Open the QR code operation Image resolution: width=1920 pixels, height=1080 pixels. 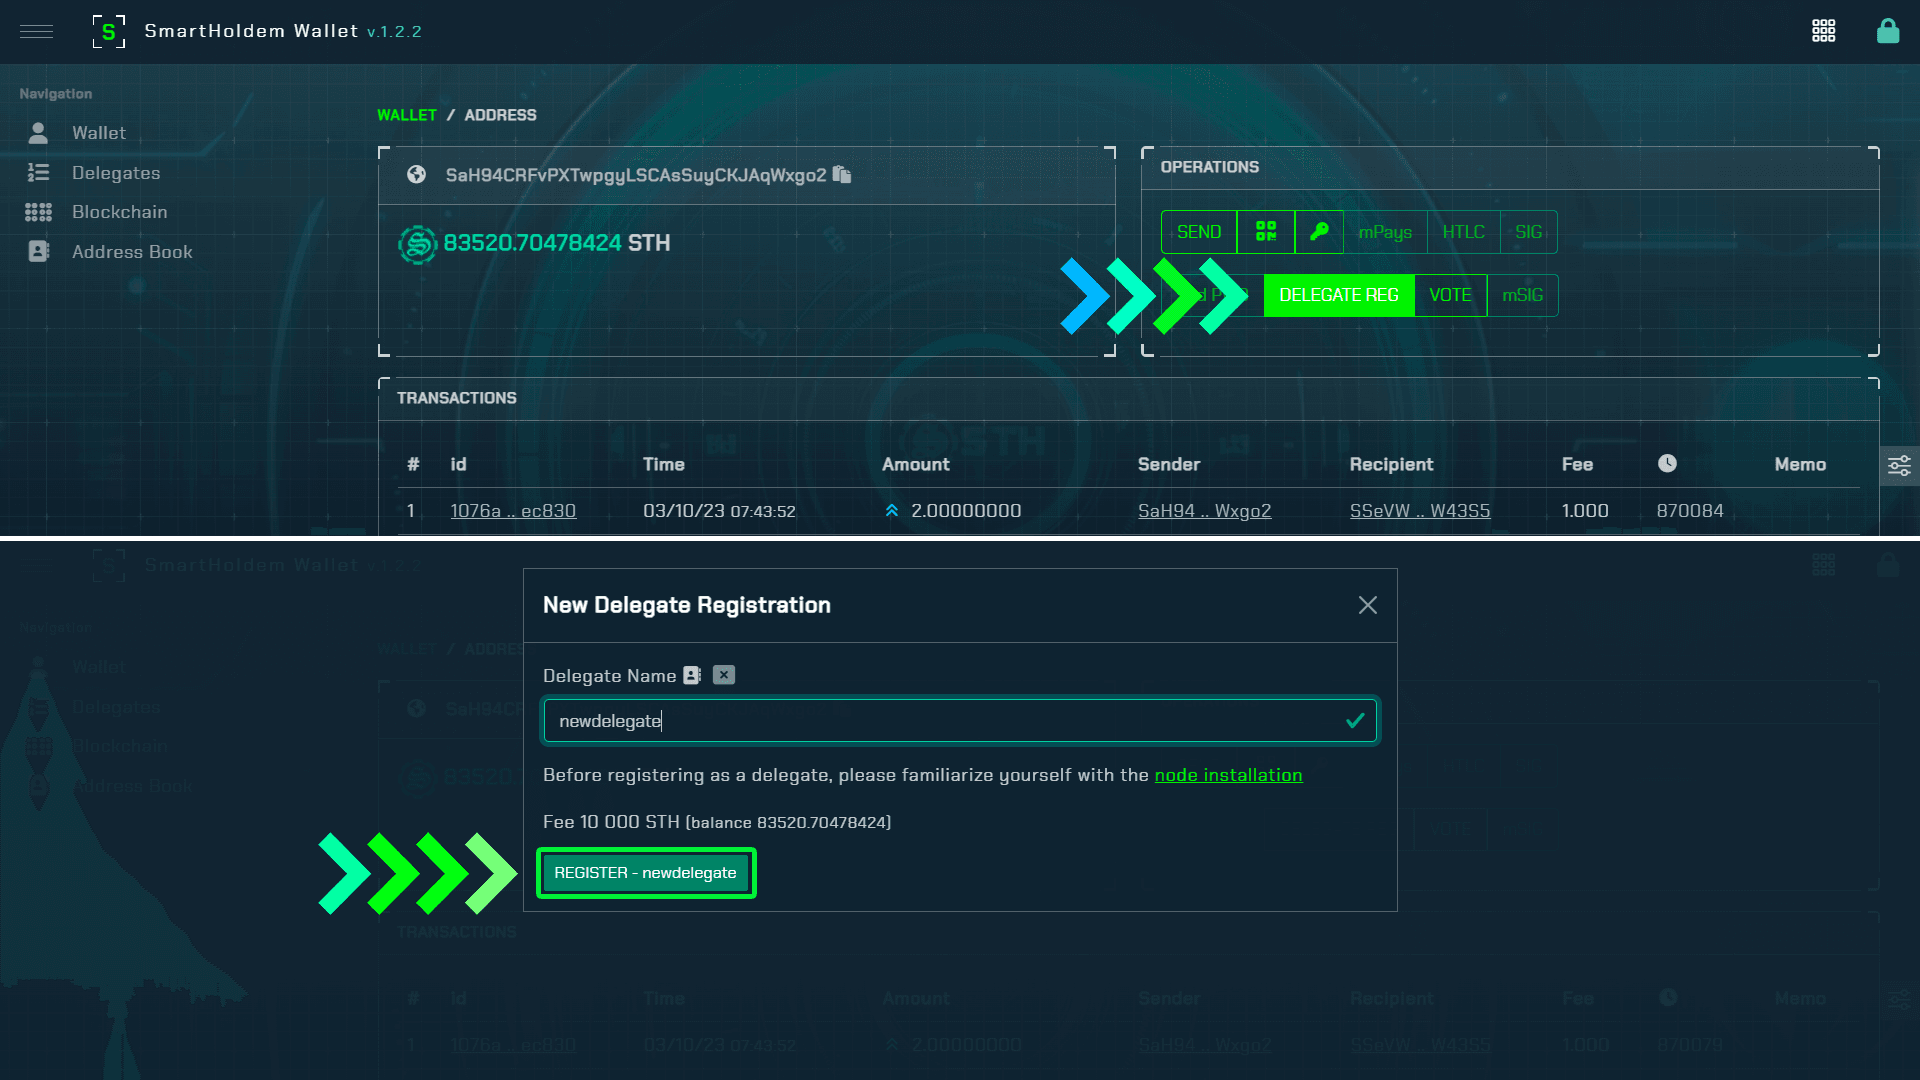point(1265,232)
